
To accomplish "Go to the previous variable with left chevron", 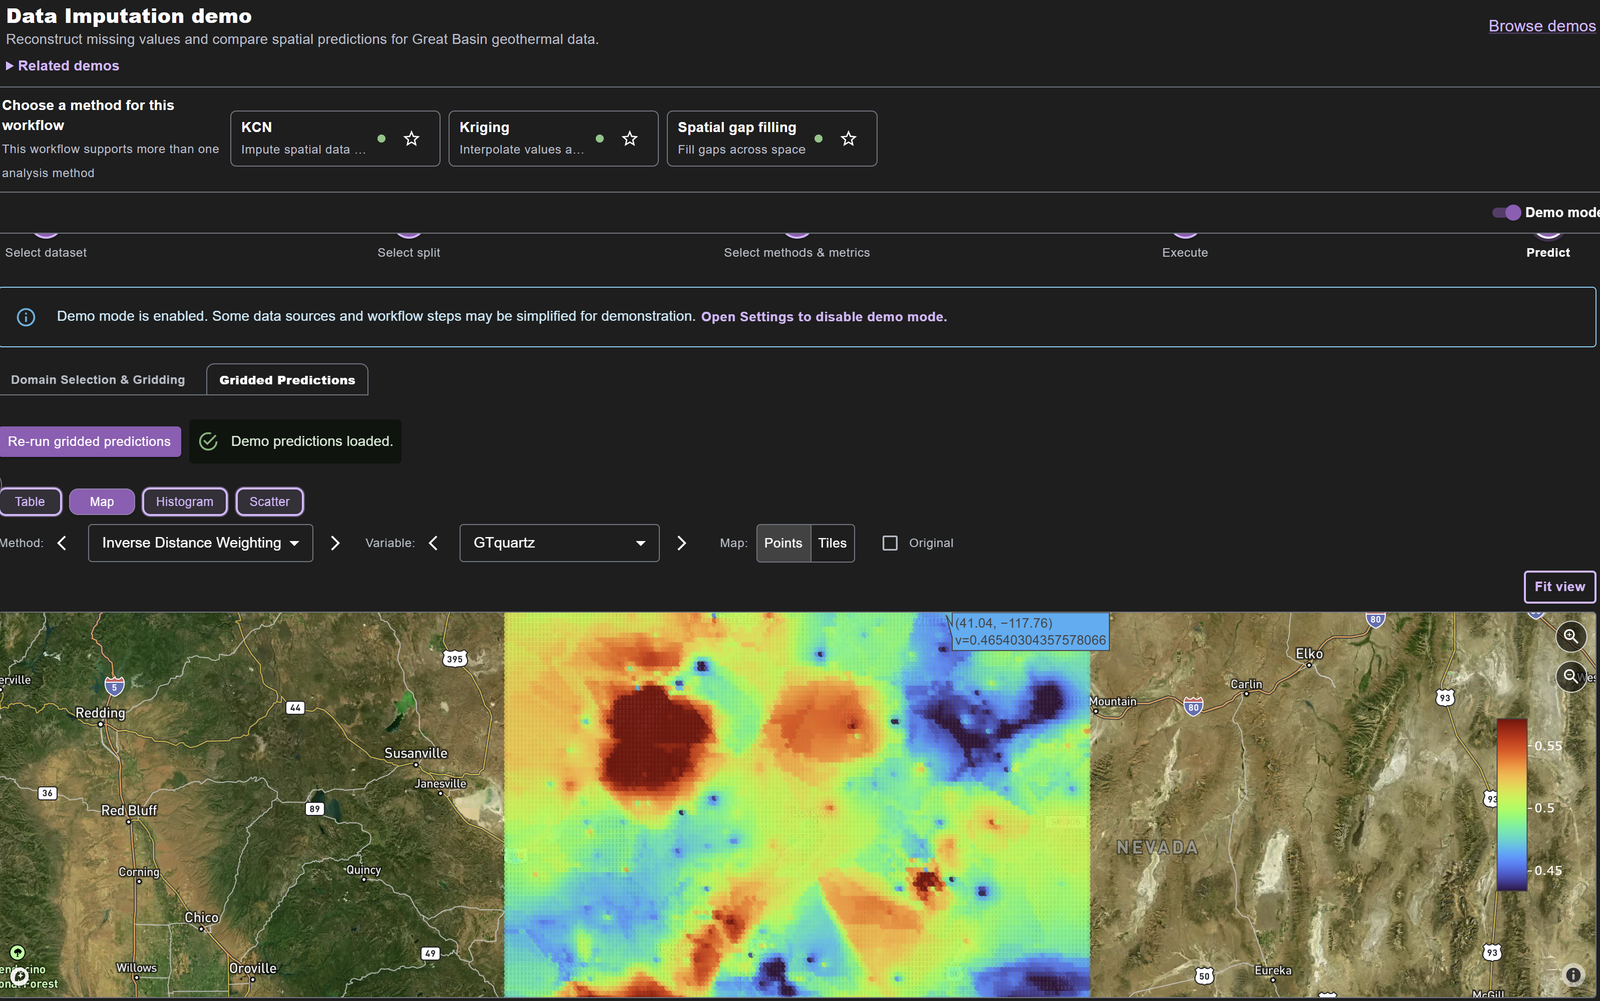I will [x=433, y=543].
